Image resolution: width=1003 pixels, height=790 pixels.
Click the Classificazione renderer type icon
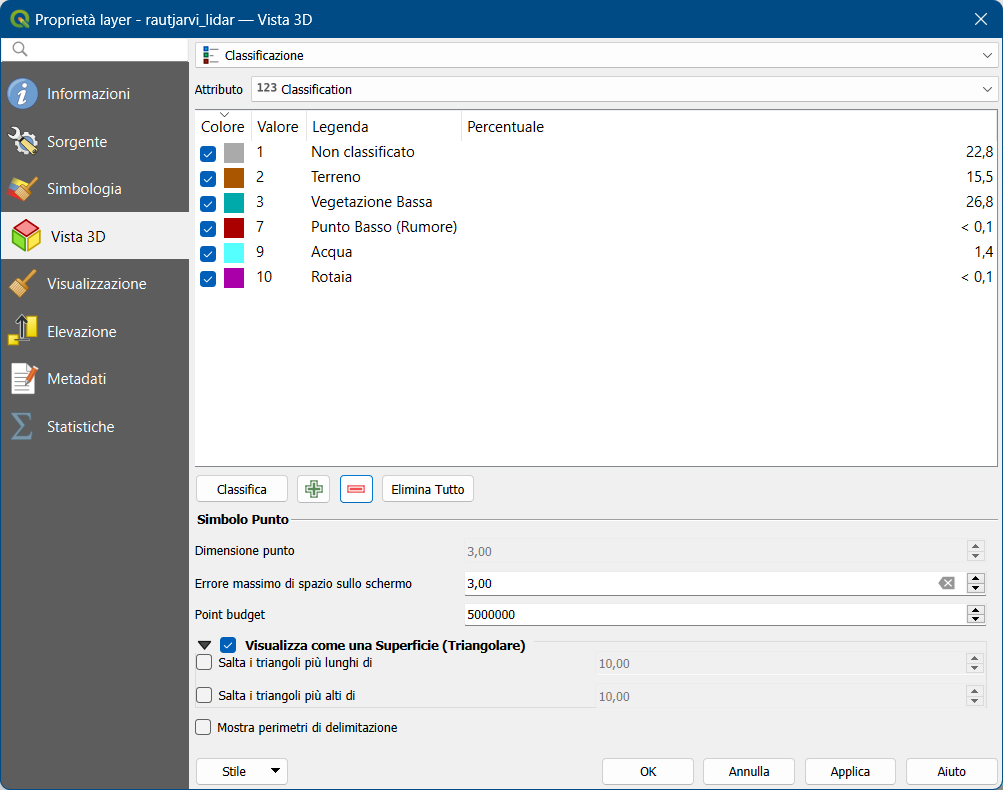pos(210,56)
